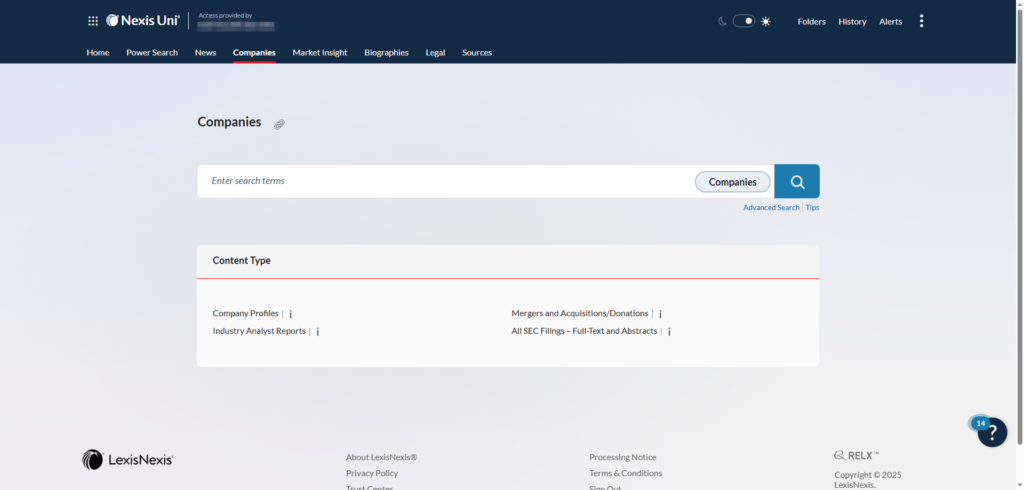Show info icon for Industry Analyst Reports

(318, 331)
